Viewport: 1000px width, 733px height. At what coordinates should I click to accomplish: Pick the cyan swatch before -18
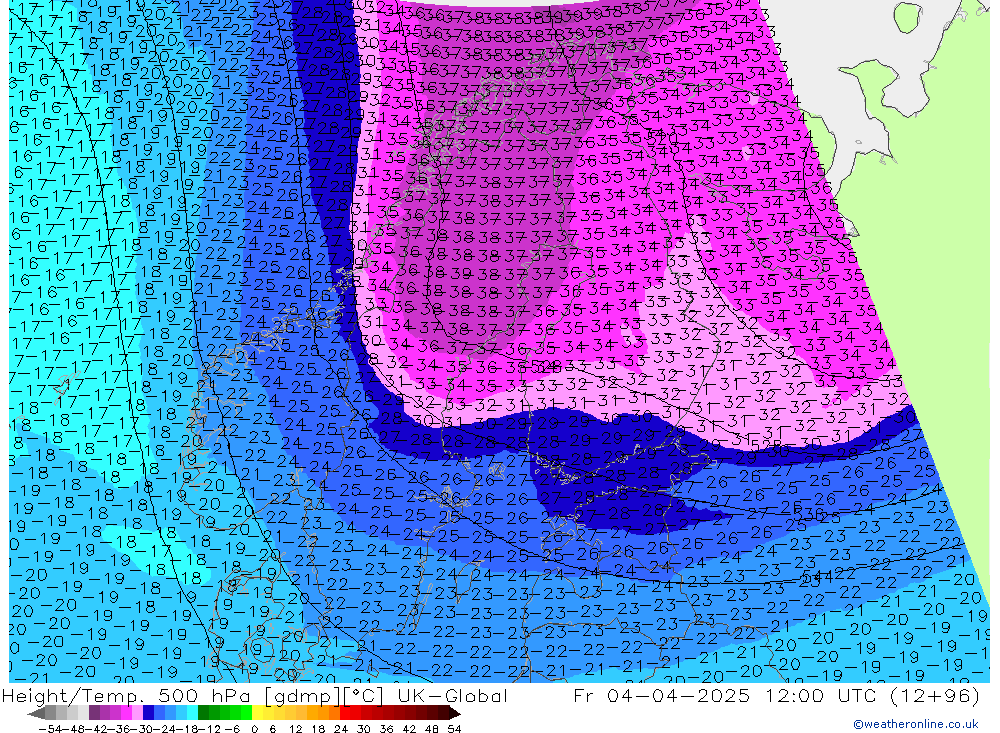192,713
